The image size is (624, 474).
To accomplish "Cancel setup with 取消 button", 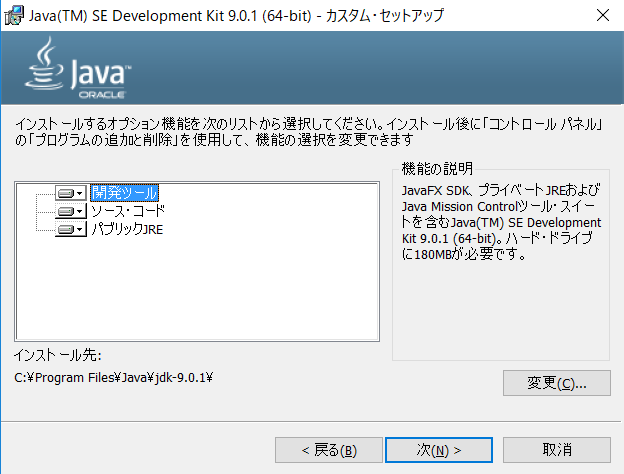I will 557,450.
